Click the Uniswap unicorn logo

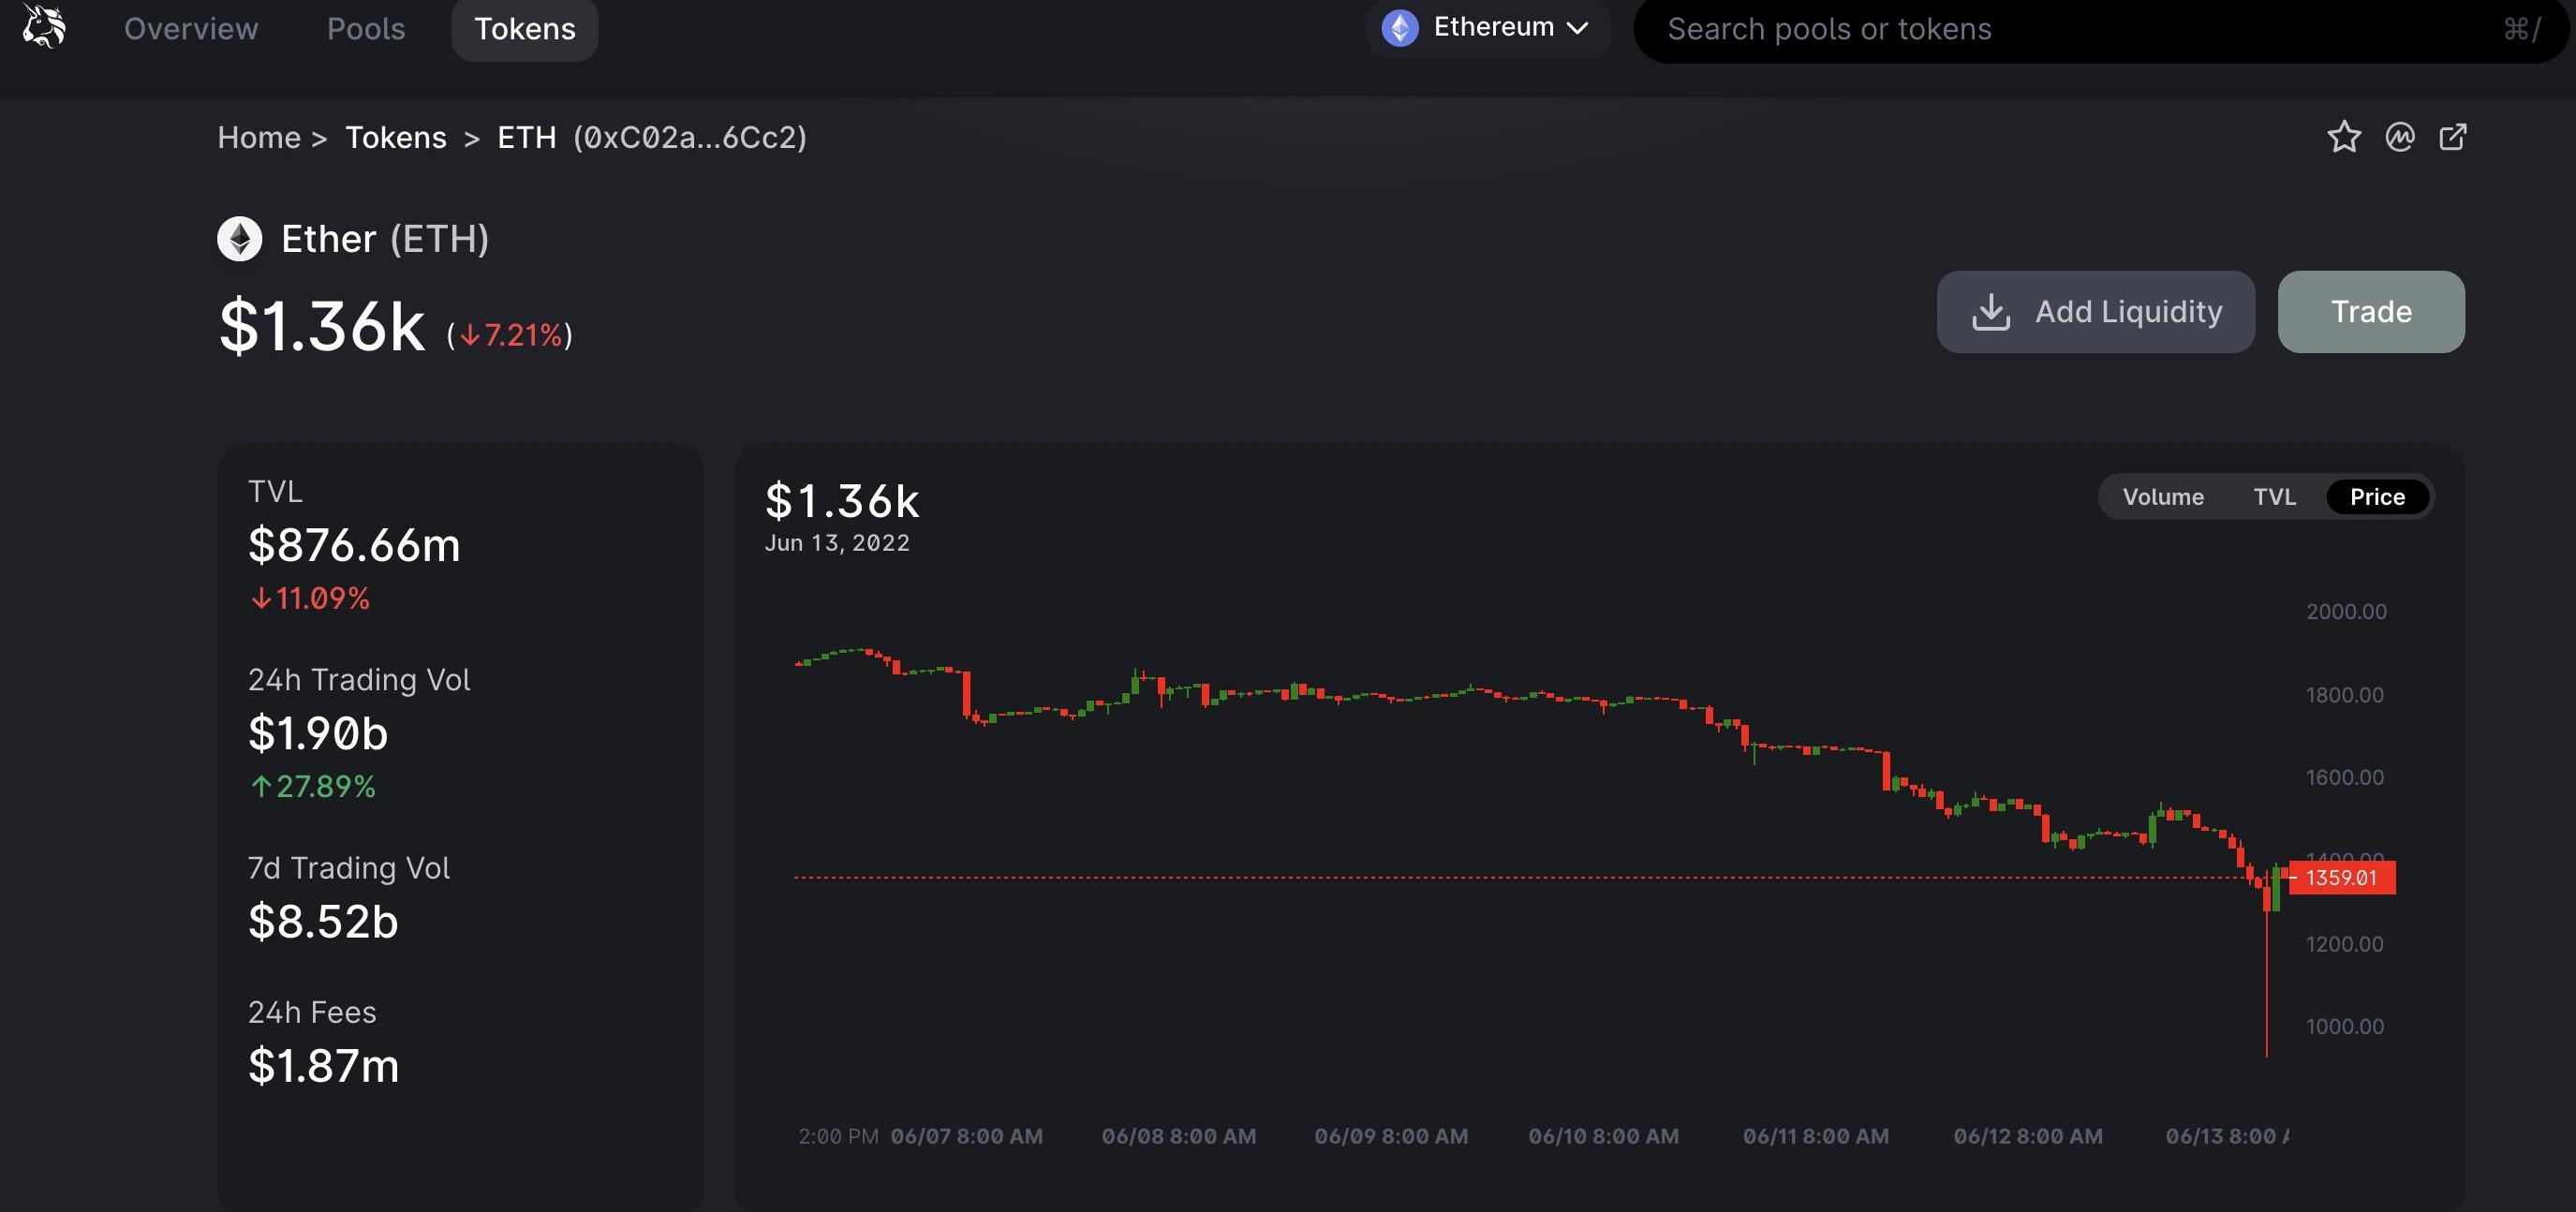point(44,26)
